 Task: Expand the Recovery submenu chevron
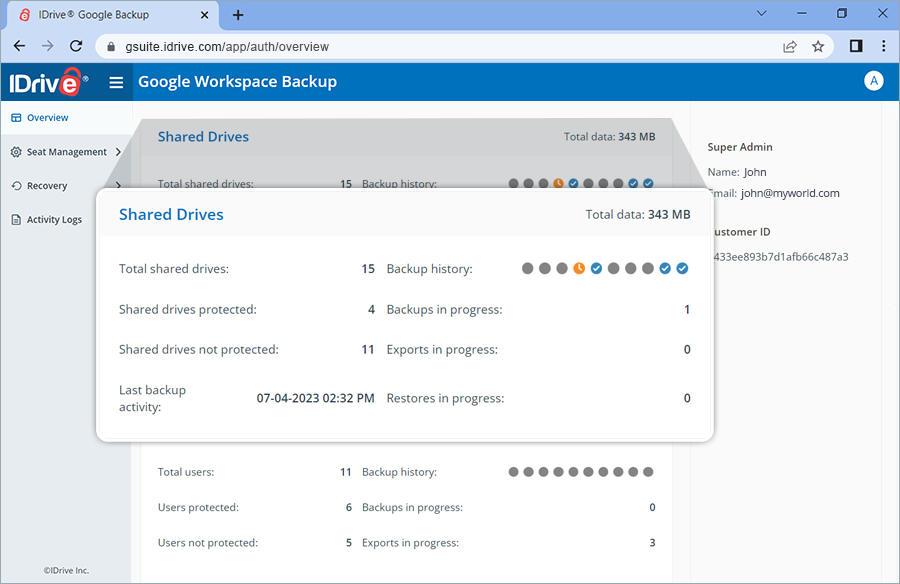click(x=117, y=186)
